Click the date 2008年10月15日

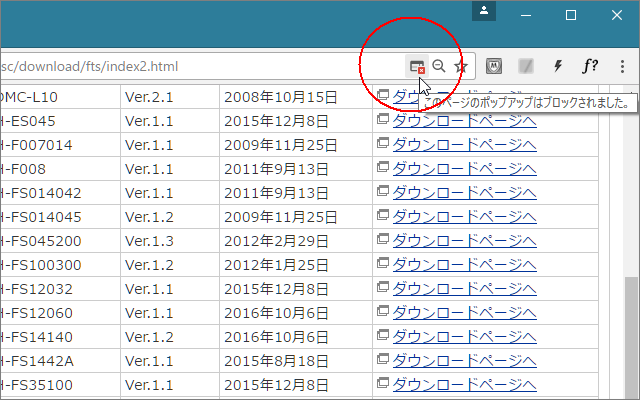click(x=280, y=97)
